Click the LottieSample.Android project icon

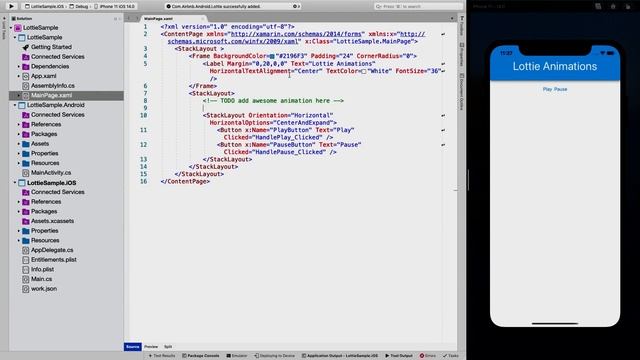point(22,105)
